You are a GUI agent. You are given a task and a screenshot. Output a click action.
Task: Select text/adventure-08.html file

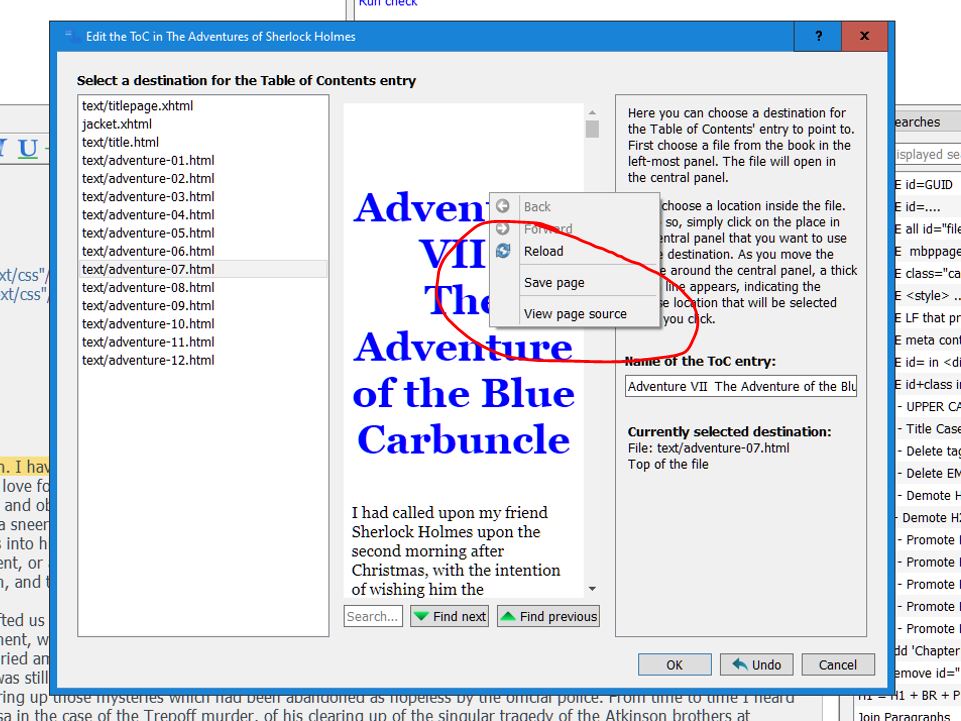point(203,287)
